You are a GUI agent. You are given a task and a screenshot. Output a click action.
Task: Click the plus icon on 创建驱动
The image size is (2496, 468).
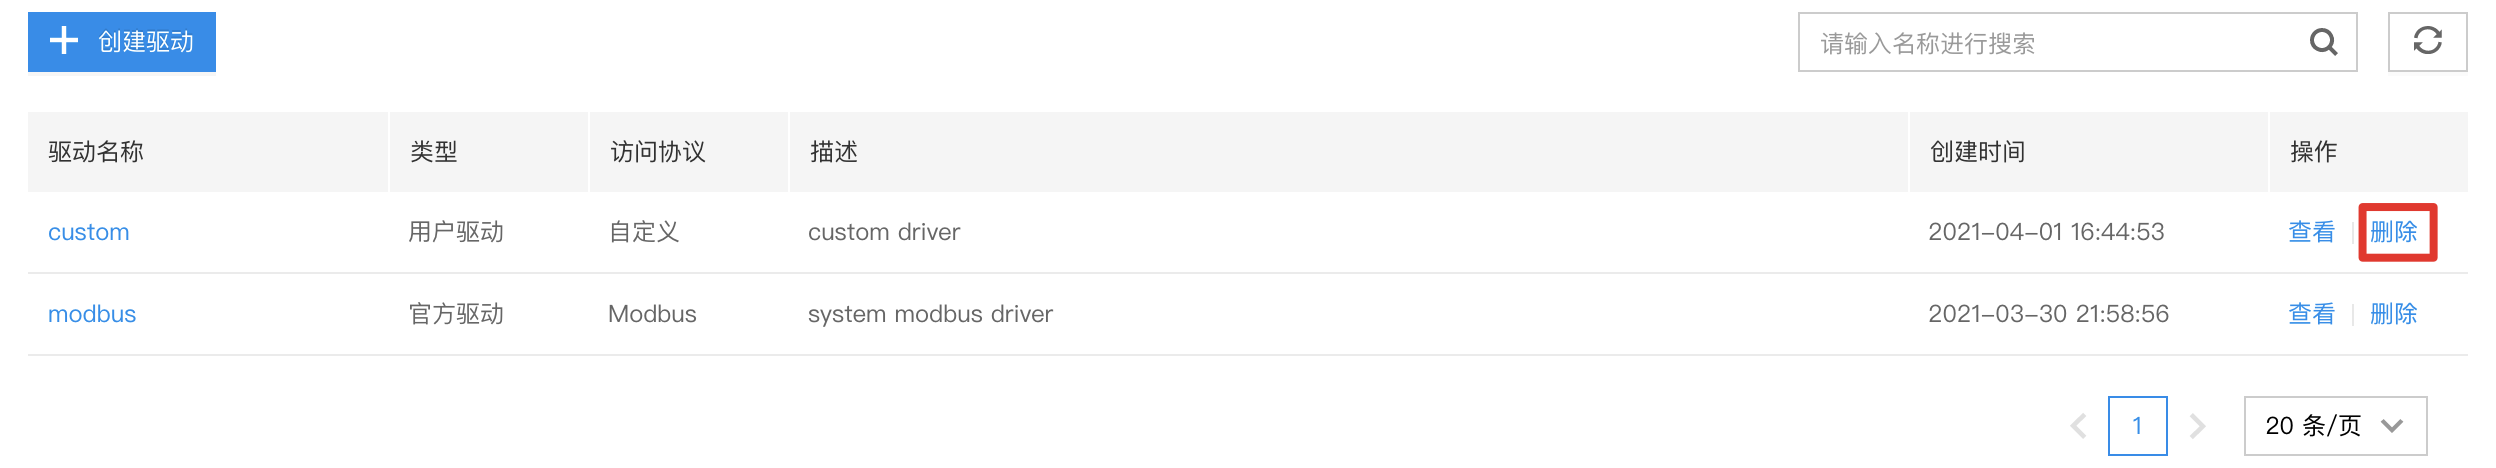pos(64,40)
